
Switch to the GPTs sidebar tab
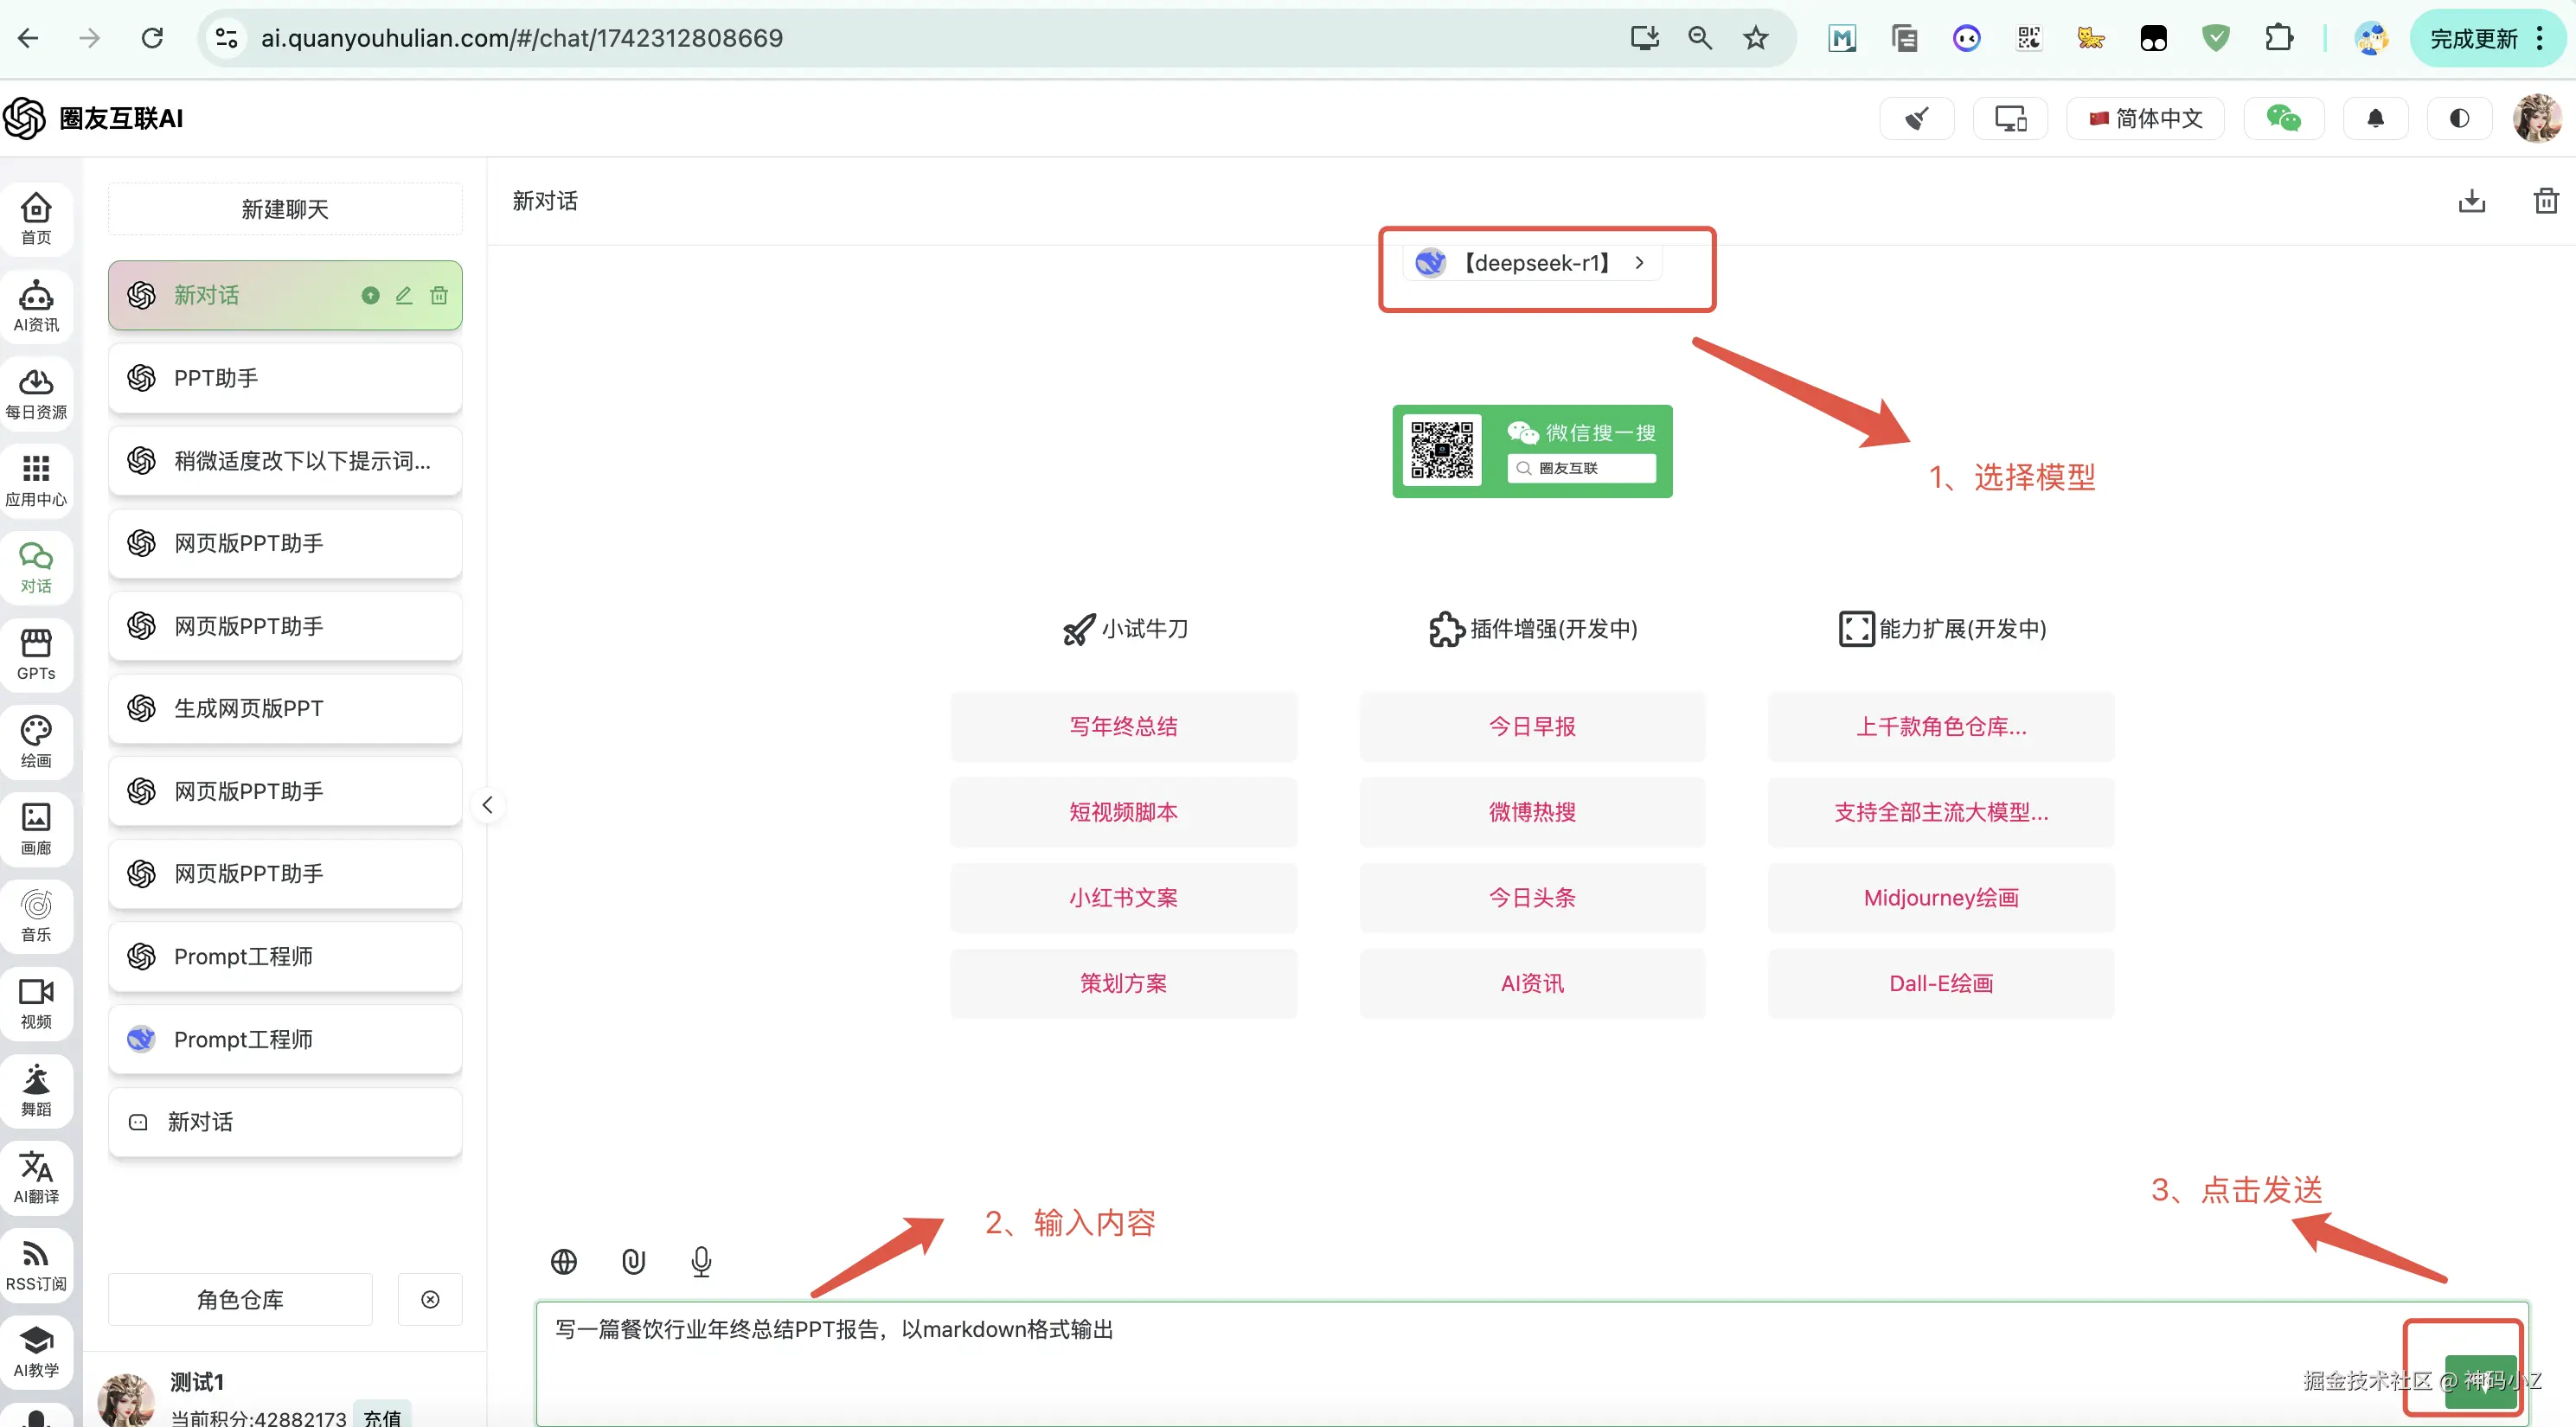pyautogui.click(x=36, y=654)
